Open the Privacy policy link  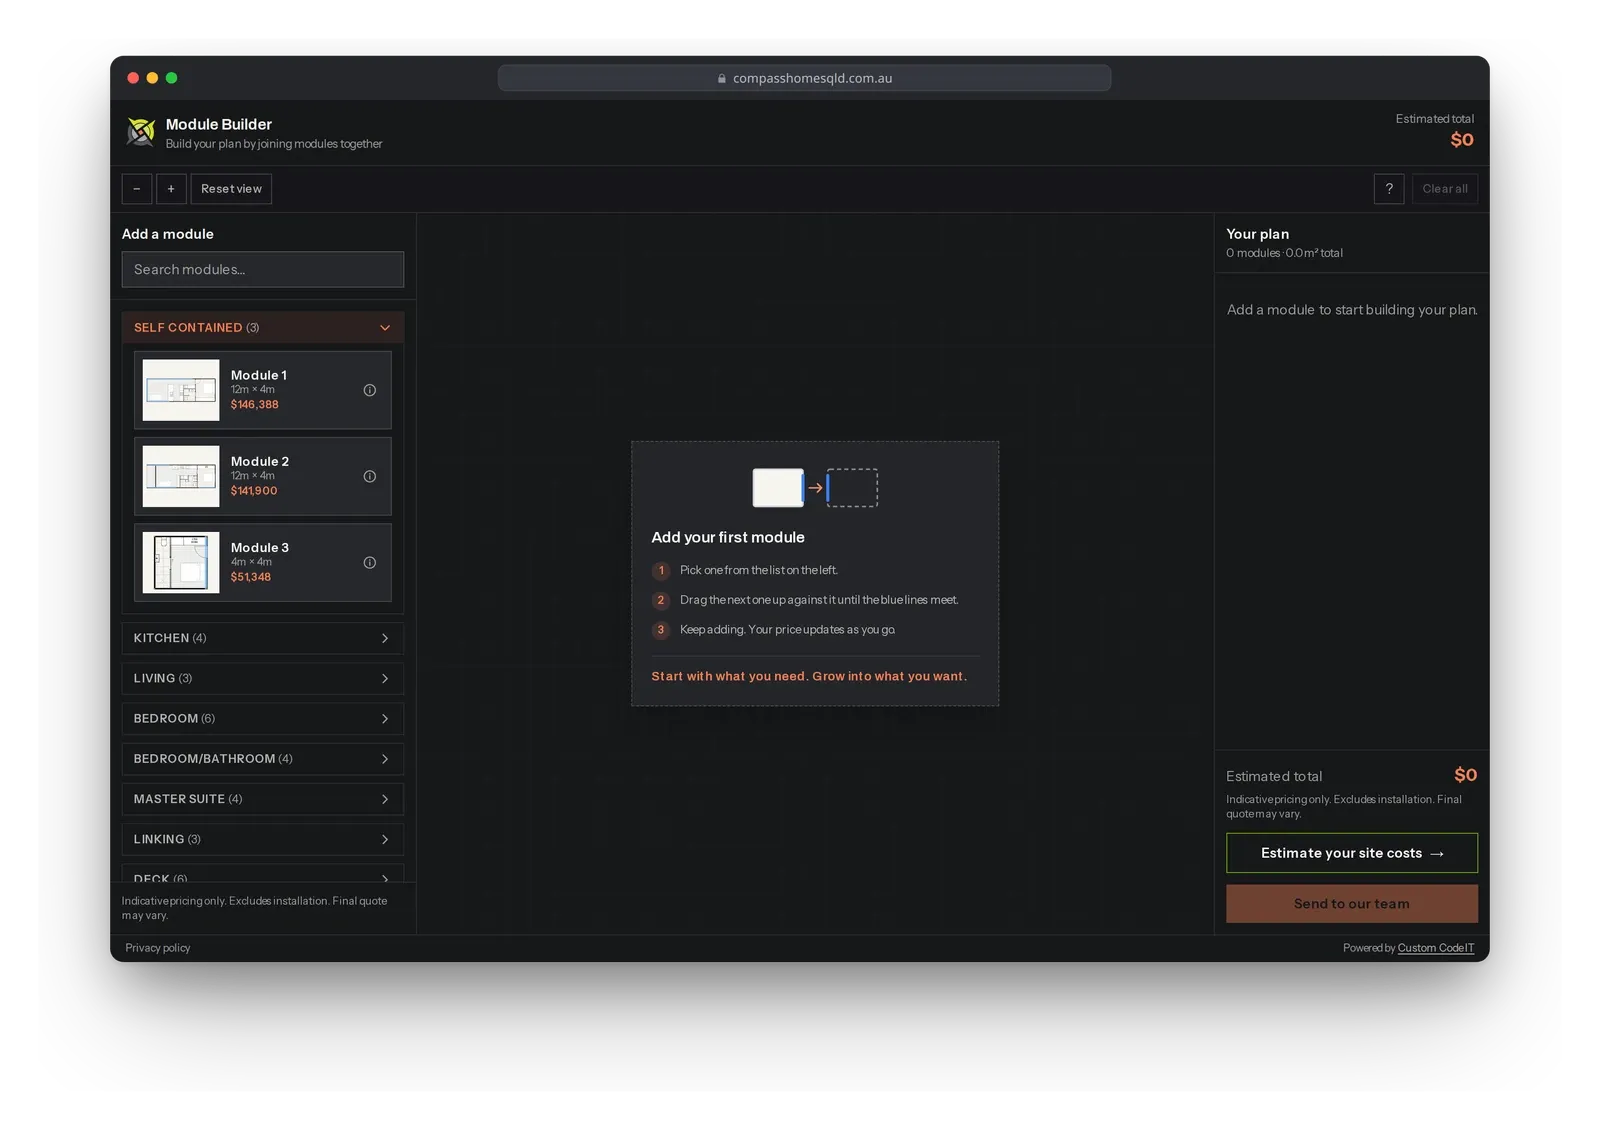point(158,948)
